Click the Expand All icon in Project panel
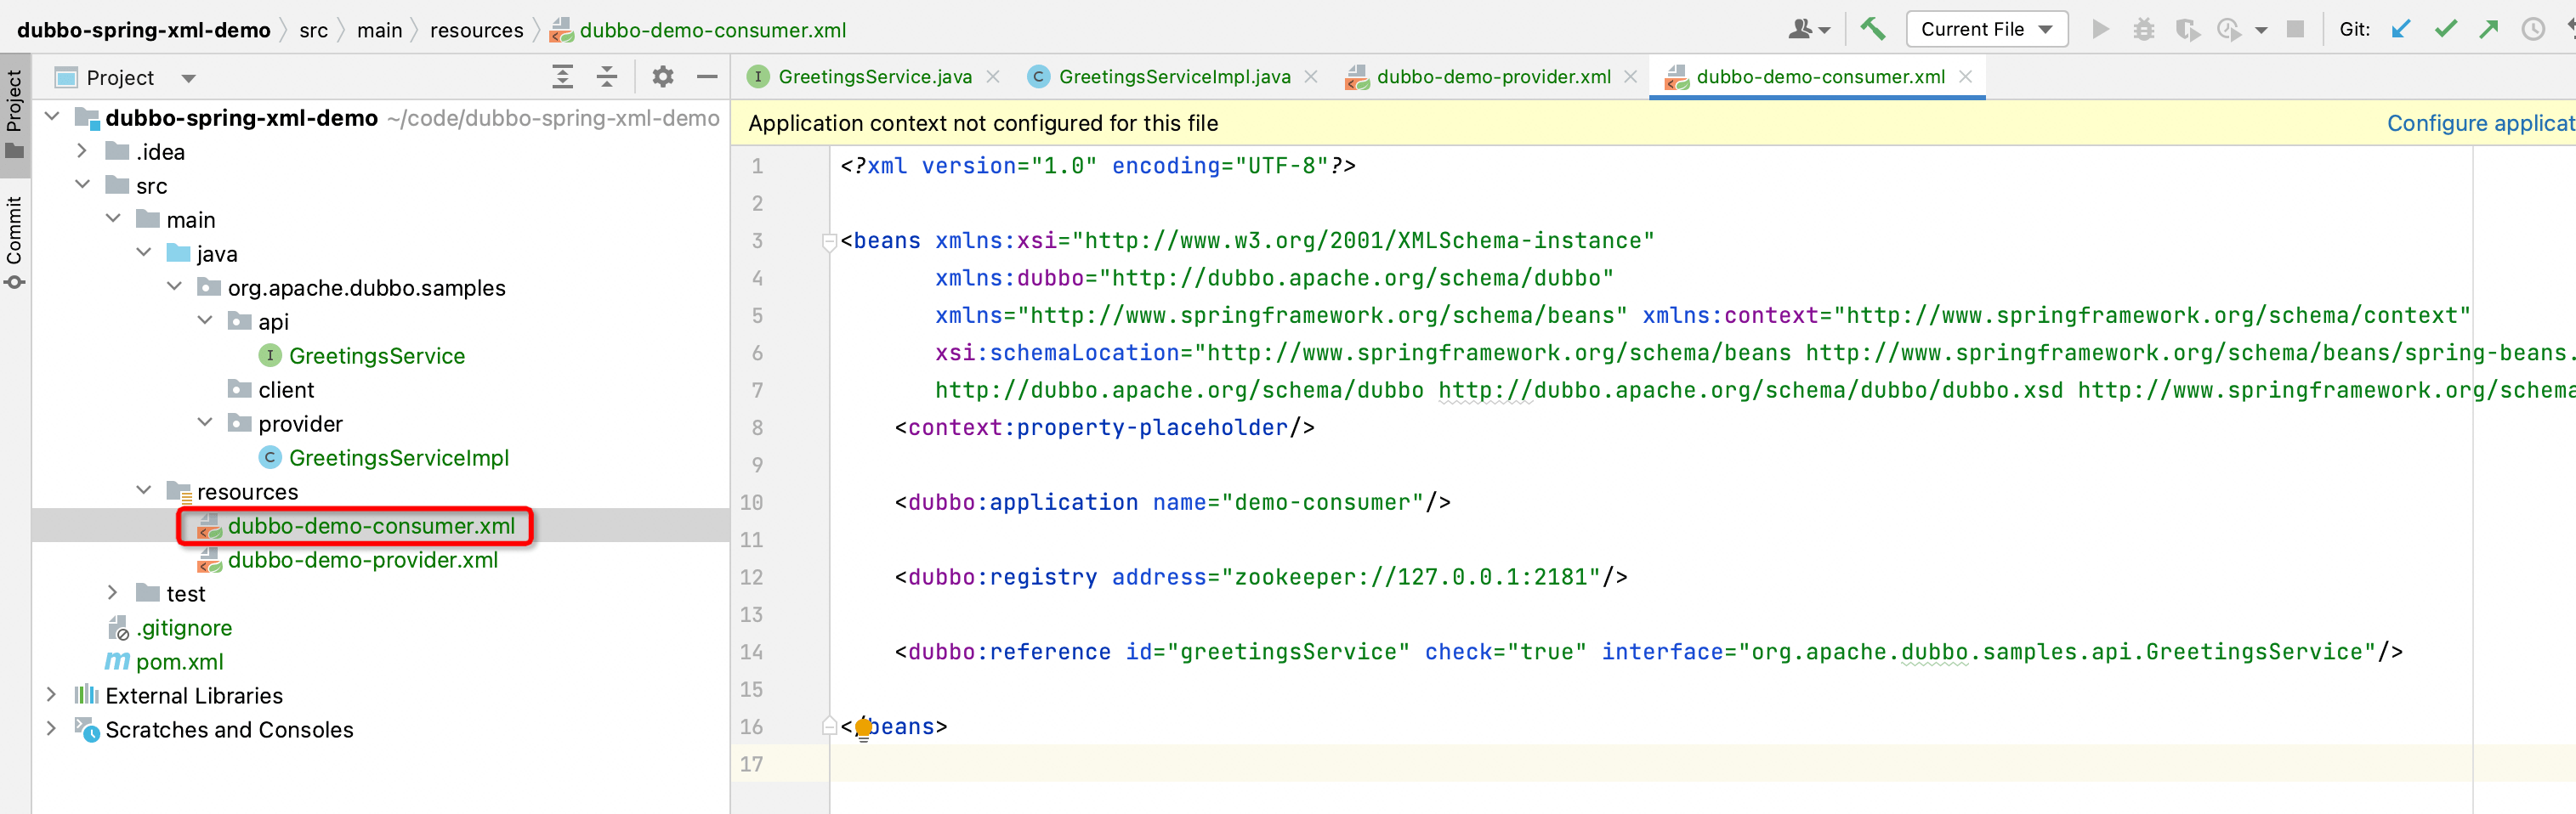Viewport: 2576px width, 814px height. tap(563, 77)
